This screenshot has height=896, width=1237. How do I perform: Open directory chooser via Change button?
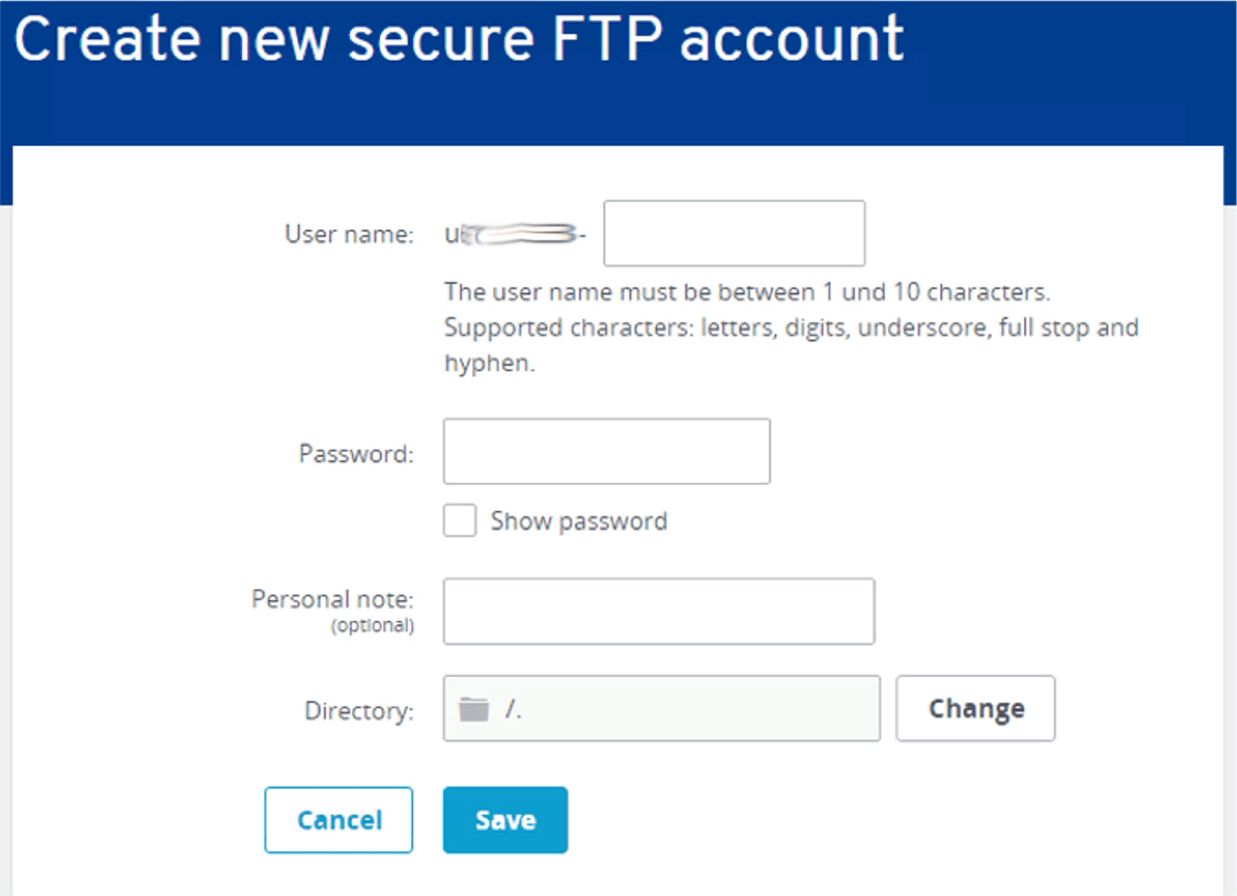coord(975,709)
